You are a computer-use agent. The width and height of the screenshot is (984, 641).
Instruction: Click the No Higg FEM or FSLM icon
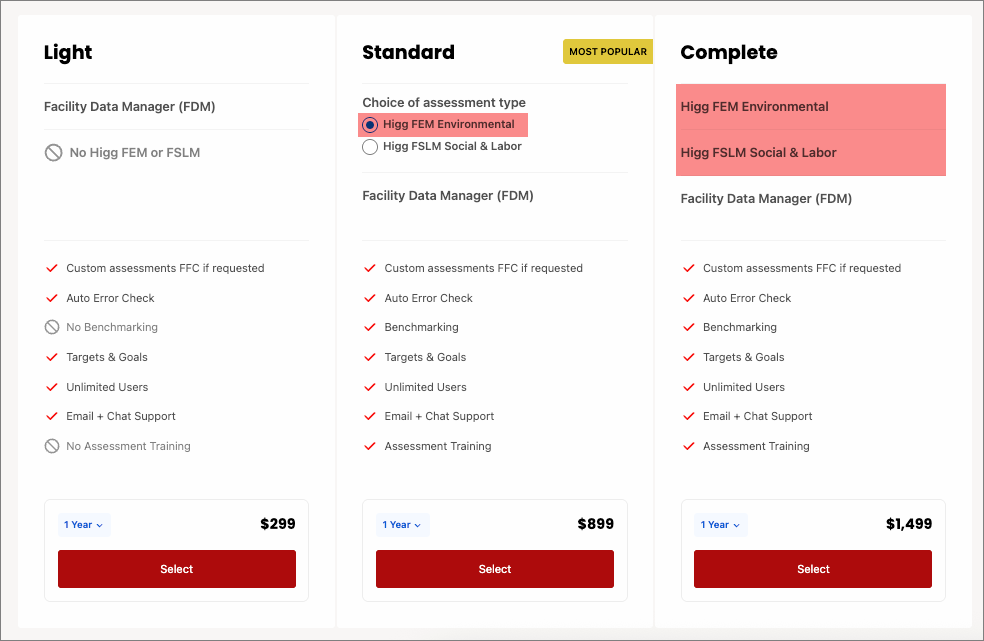(51, 152)
